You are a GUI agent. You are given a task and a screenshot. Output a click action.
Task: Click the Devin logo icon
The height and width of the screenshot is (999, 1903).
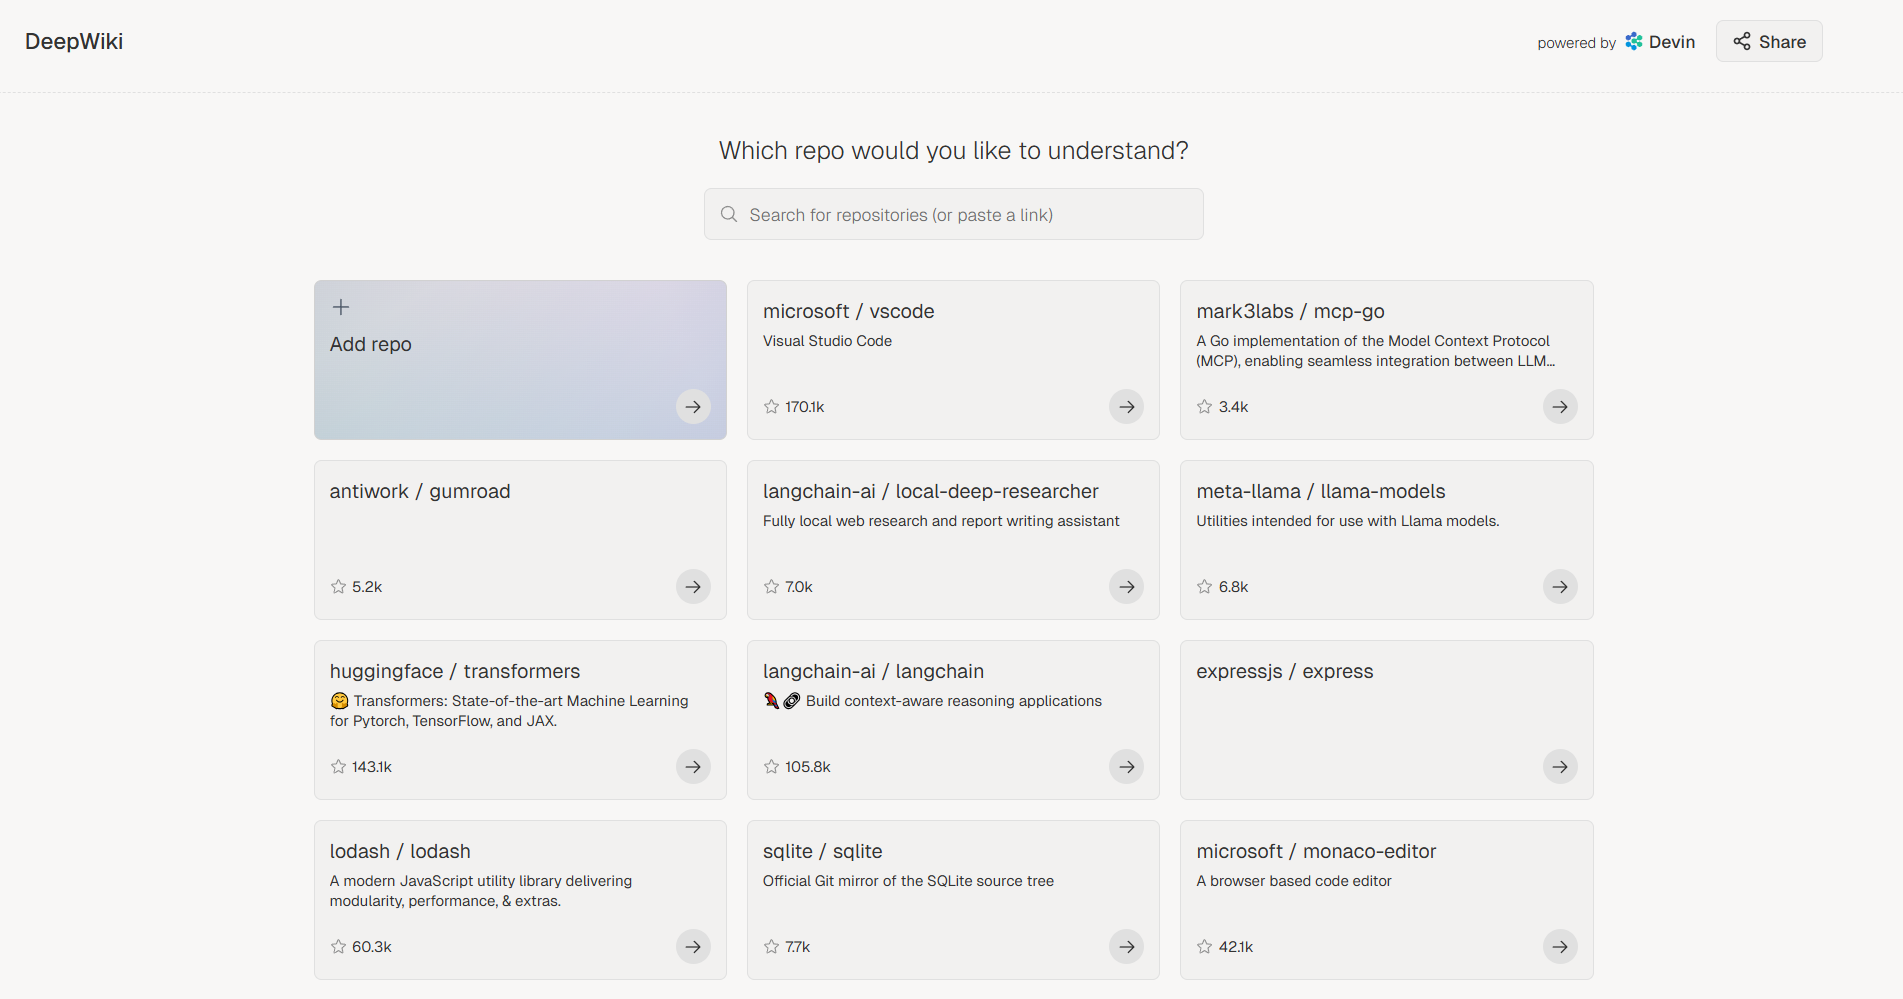click(1634, 41)
